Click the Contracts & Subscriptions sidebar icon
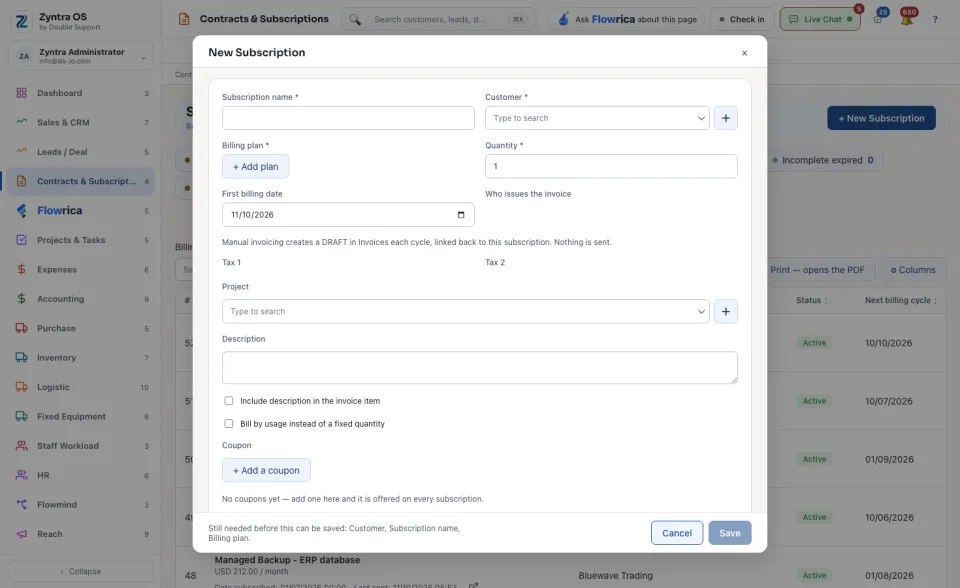Image resolution: width=960 pixels, height=588 pixels. 21,181
